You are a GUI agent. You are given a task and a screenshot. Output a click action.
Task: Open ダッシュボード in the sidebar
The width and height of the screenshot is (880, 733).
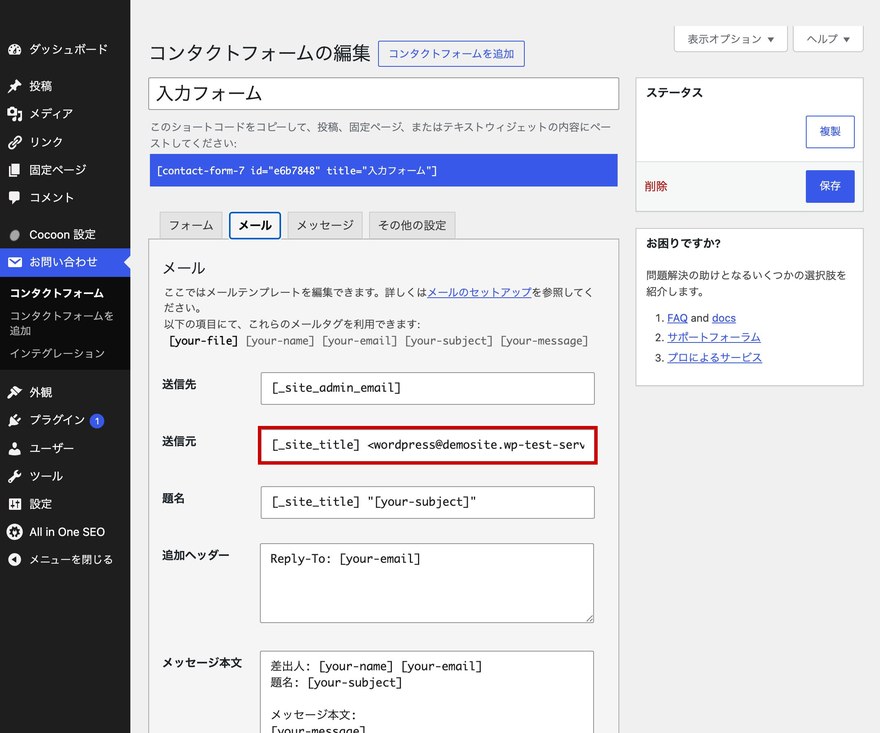point(65,49)
